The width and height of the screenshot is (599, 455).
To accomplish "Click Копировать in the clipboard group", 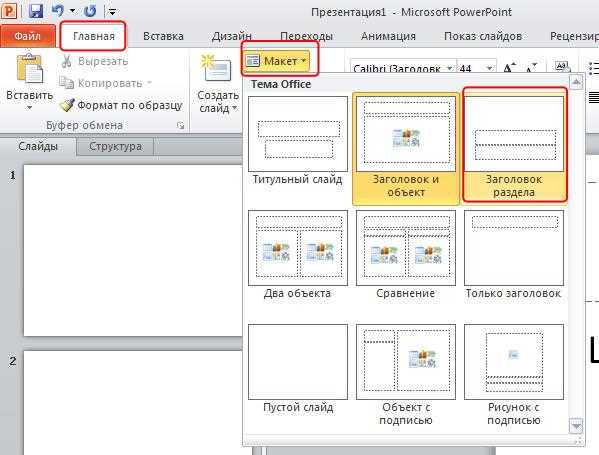I will (x=101, y=83).
